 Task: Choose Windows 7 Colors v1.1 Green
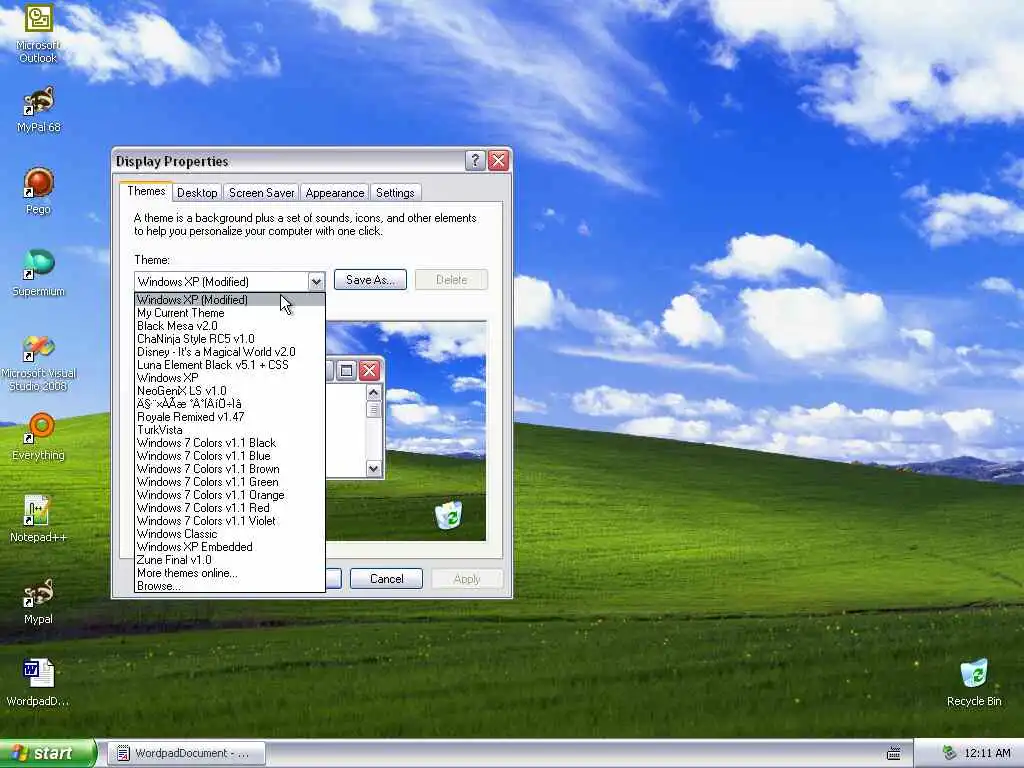pos(229,482)
